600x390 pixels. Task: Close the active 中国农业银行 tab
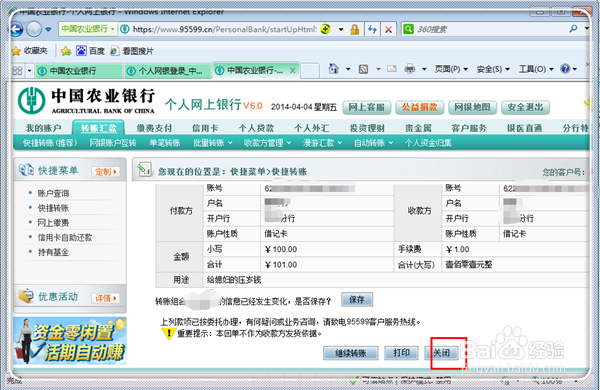(292, 70)
